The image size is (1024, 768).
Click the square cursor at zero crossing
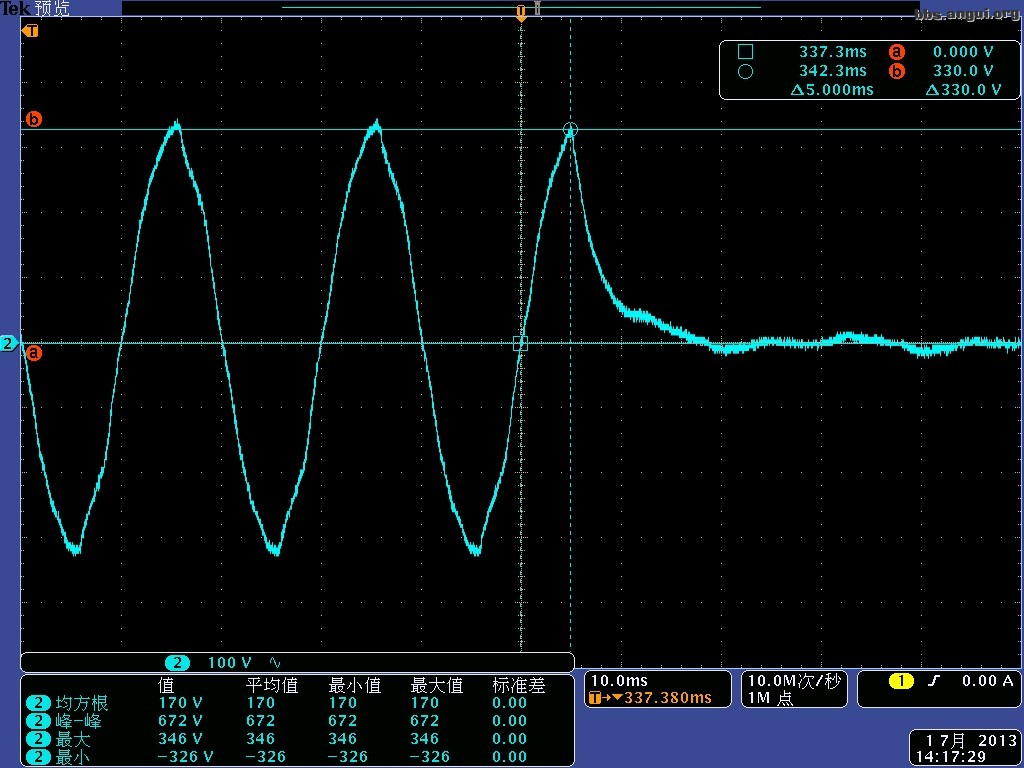coord(520,343)
